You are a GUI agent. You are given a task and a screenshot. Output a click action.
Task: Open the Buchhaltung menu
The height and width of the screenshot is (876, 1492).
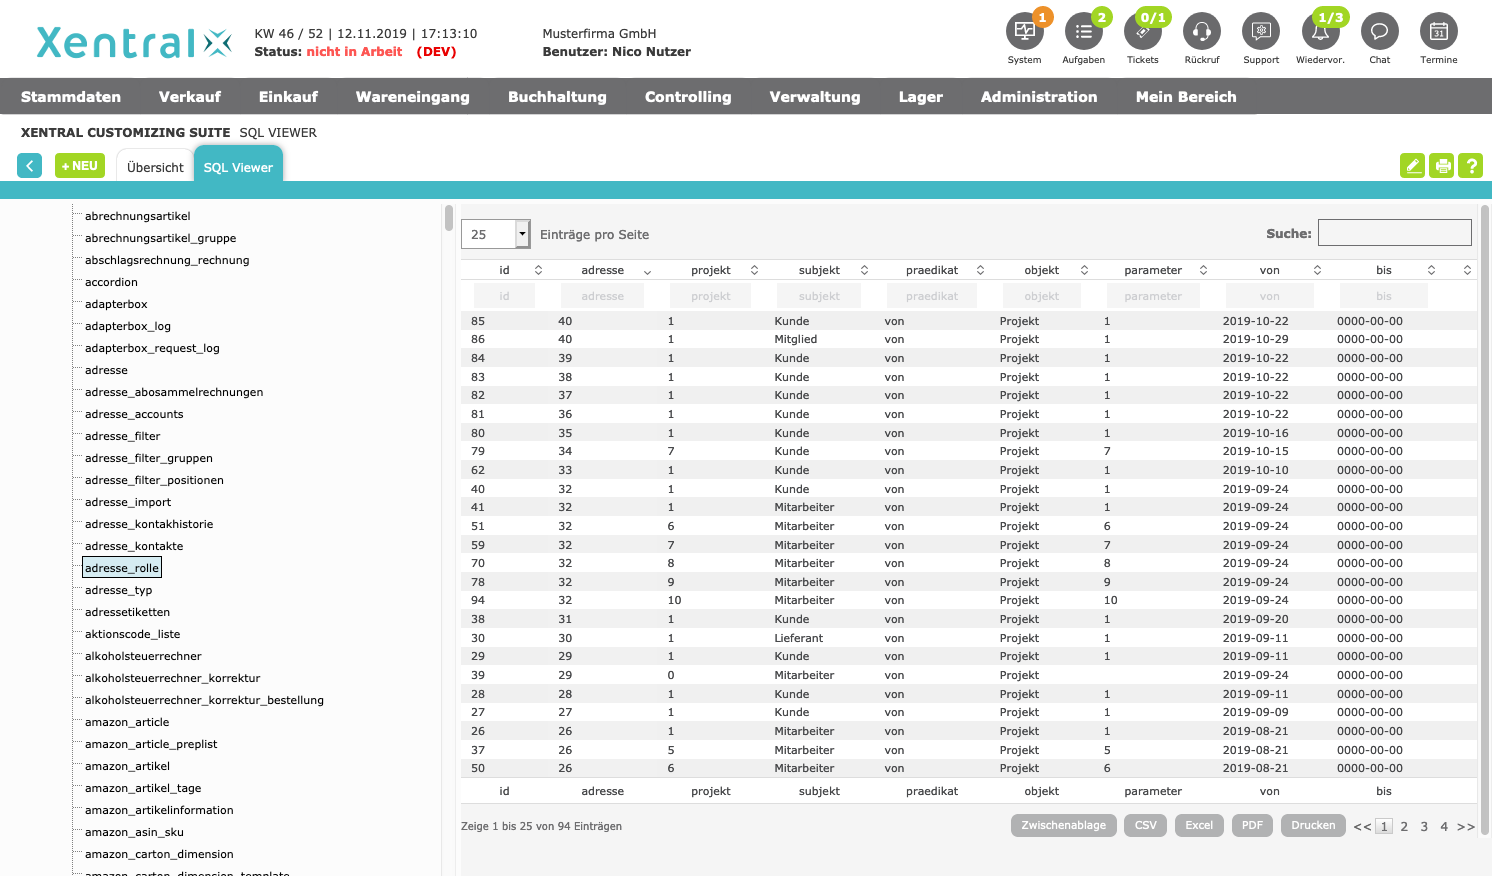(x=557, y=97)
